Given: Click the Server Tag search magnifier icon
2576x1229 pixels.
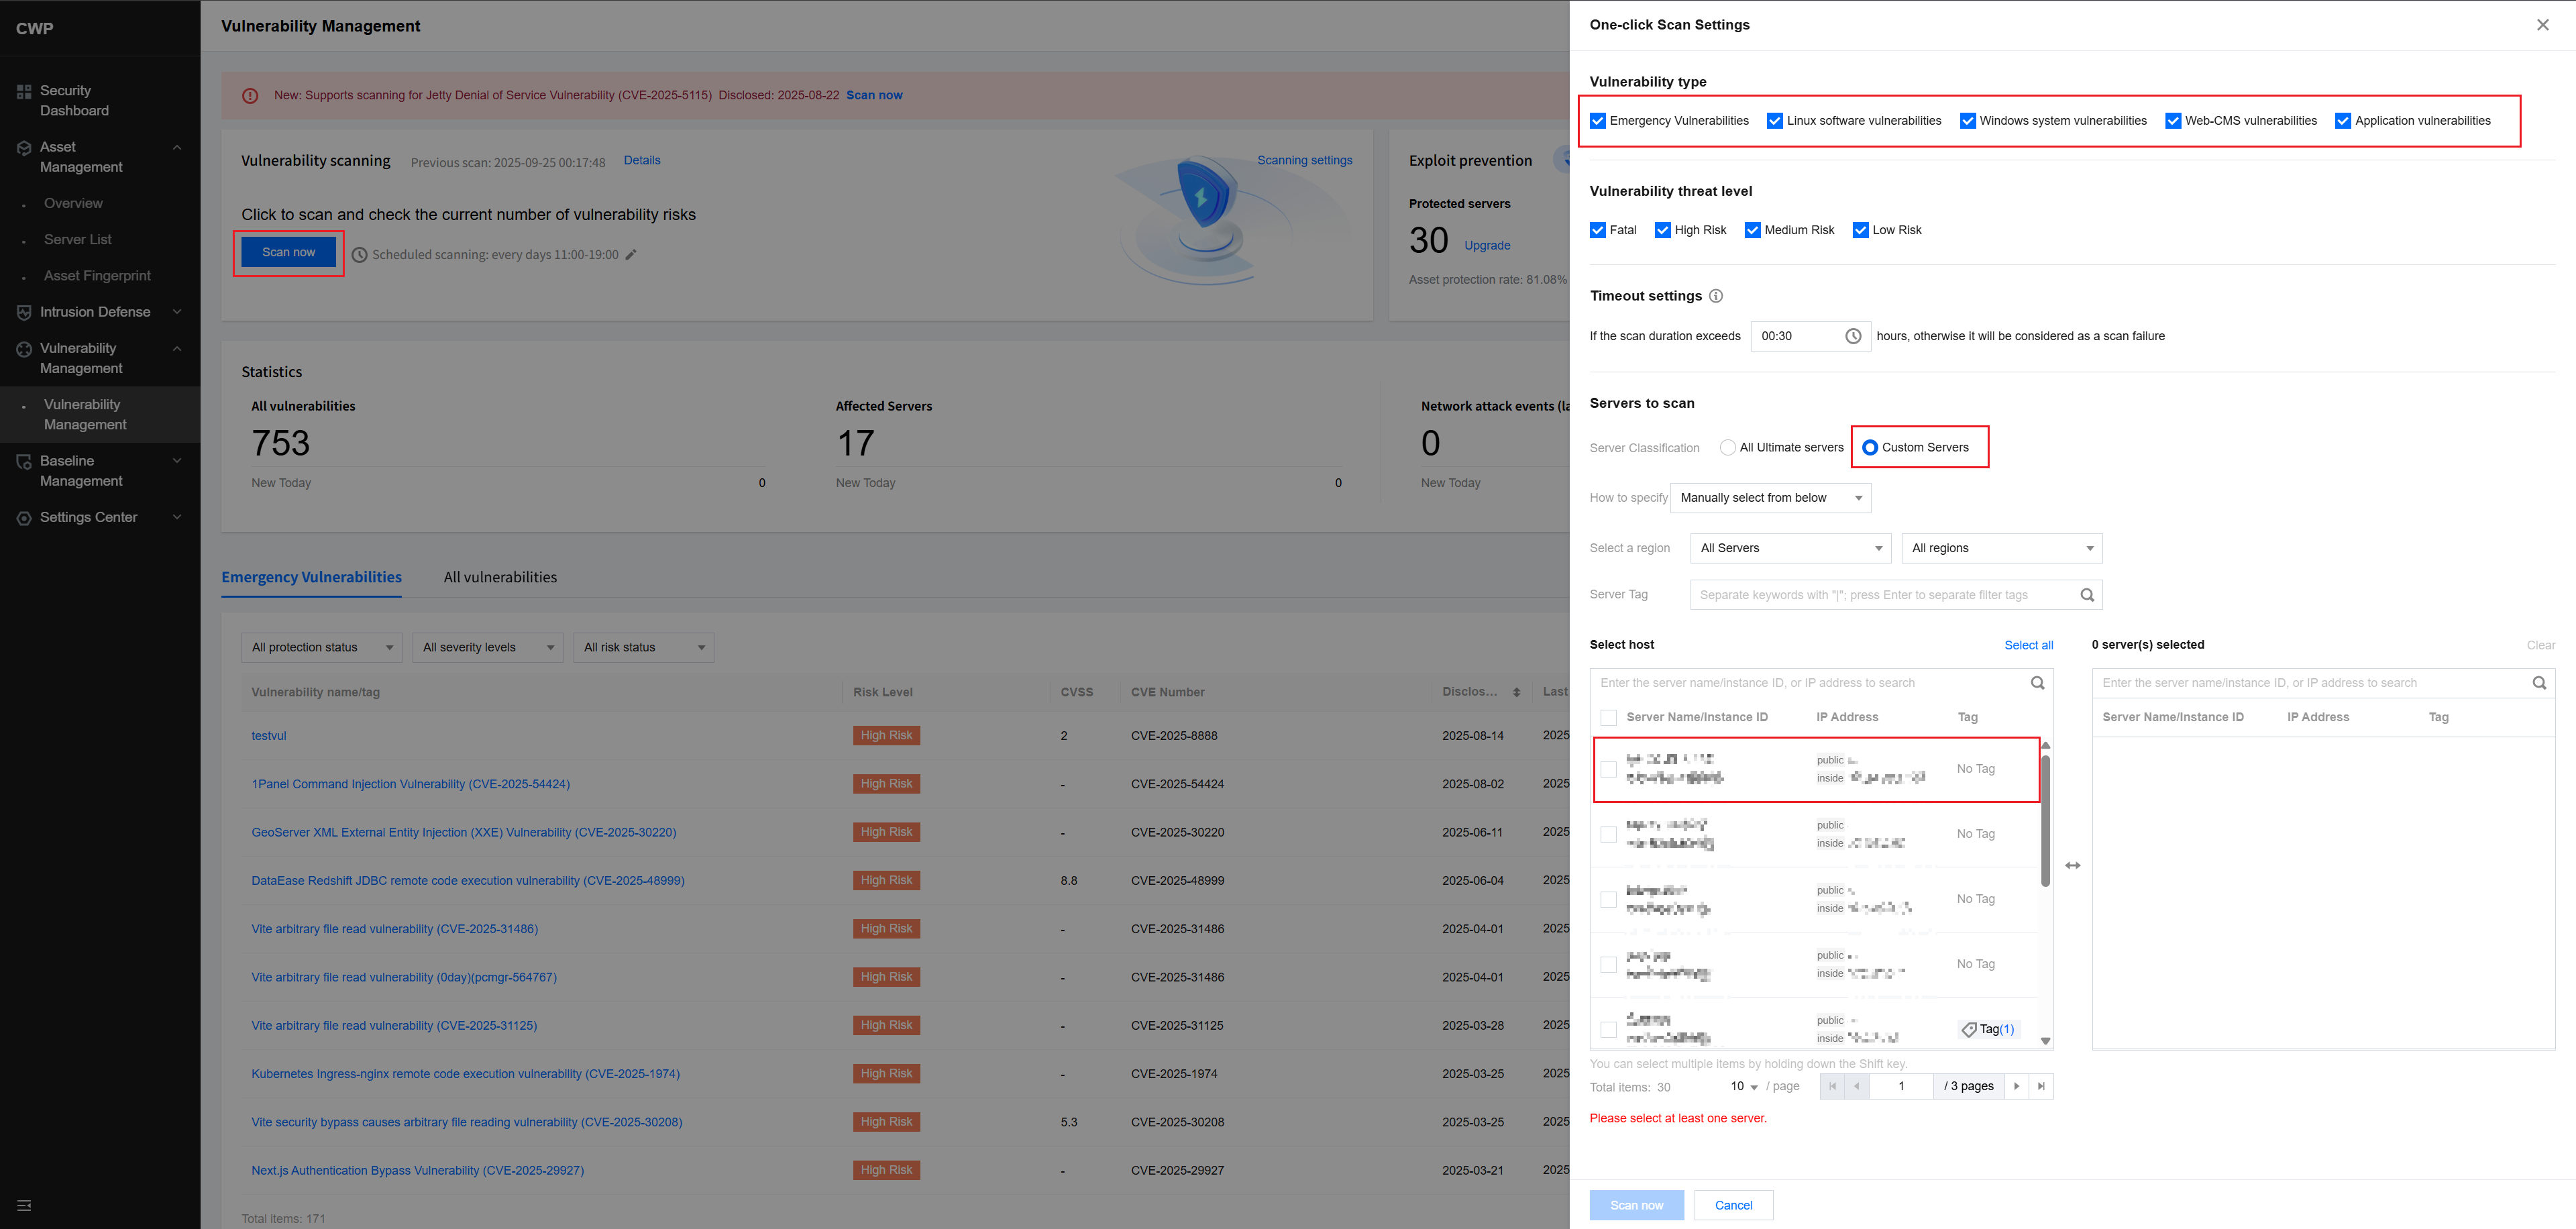Looking at the screenshot, I should pyautogui.click(x=2087, y=595).
